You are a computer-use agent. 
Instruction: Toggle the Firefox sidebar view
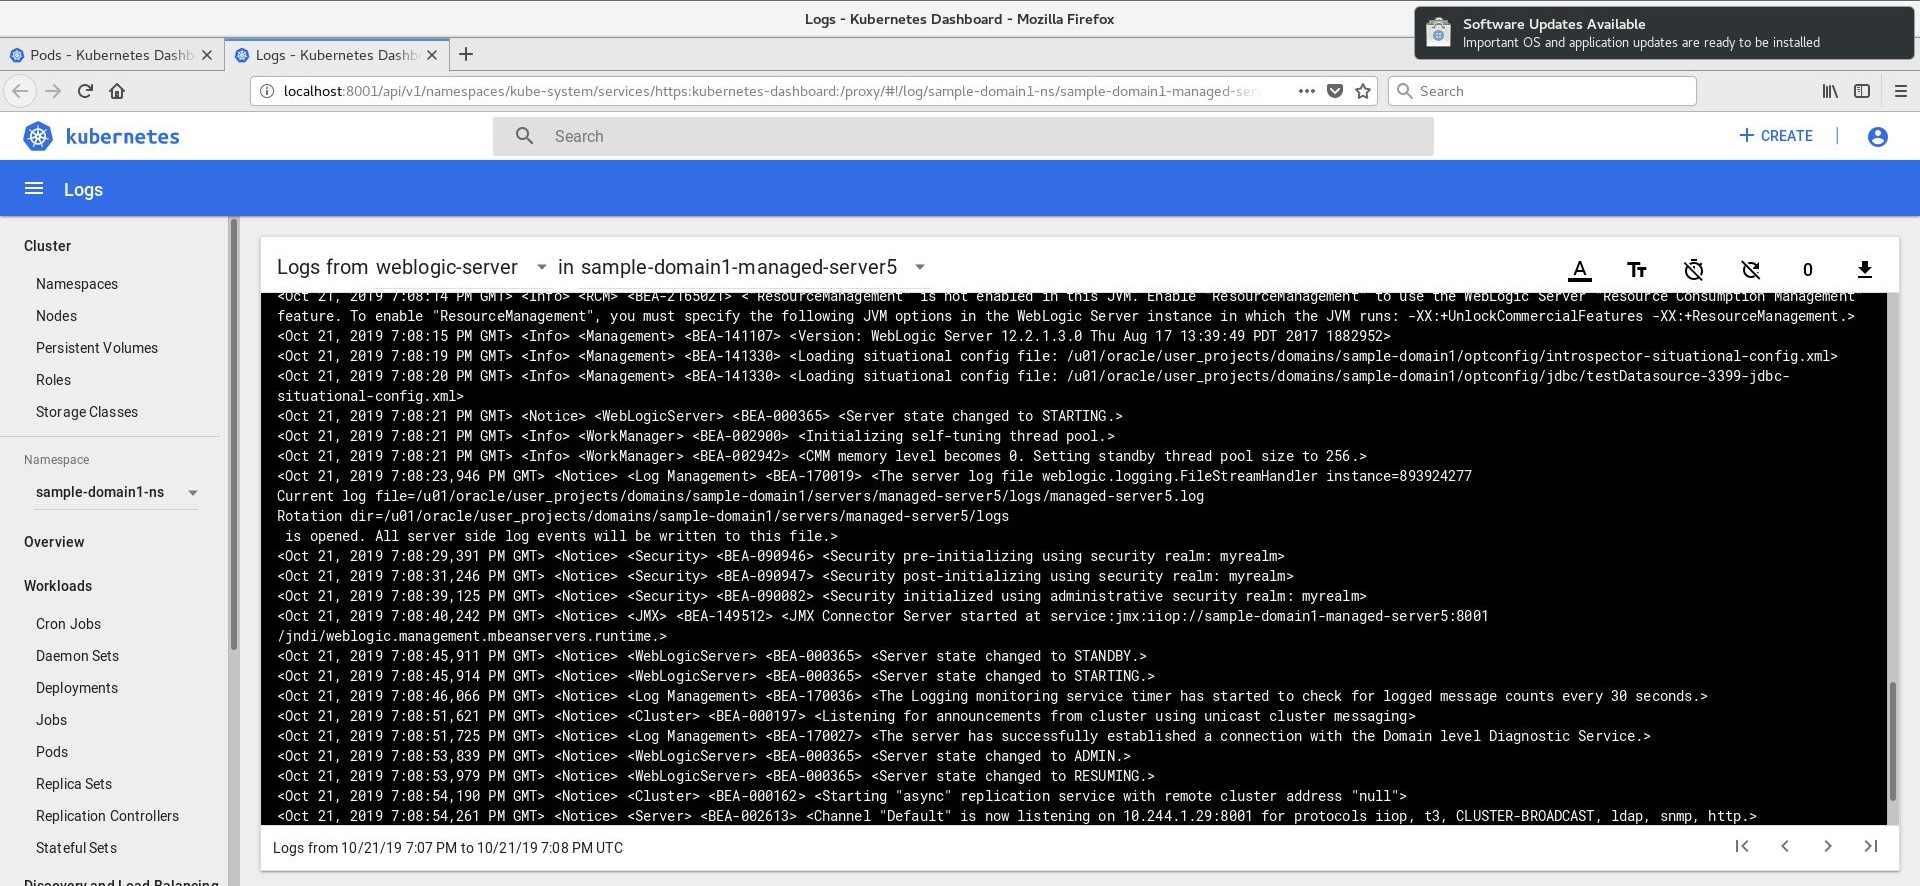point(1862,91)
